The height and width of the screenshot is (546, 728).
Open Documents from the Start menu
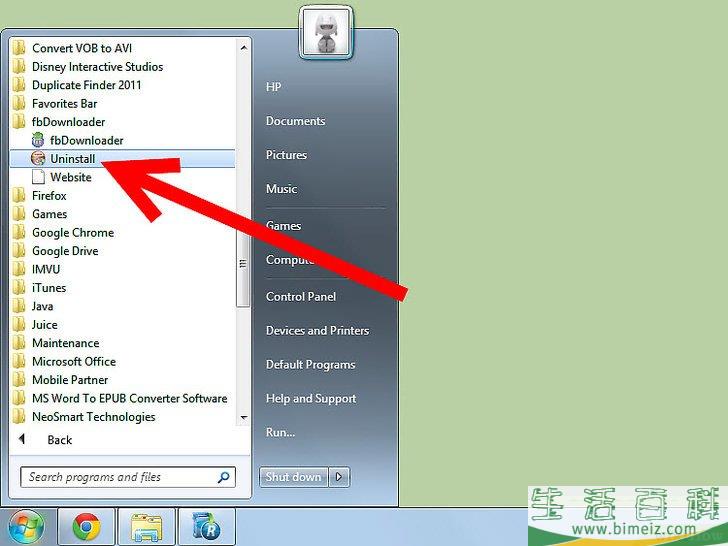[x=295, y=121]
